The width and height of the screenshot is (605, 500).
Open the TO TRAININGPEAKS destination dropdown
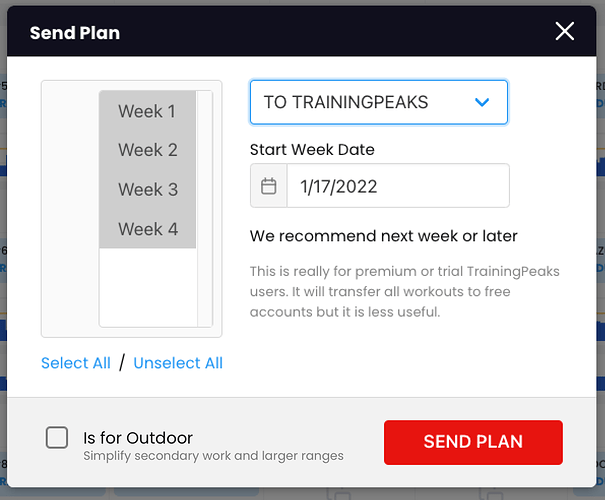(379, 102)
